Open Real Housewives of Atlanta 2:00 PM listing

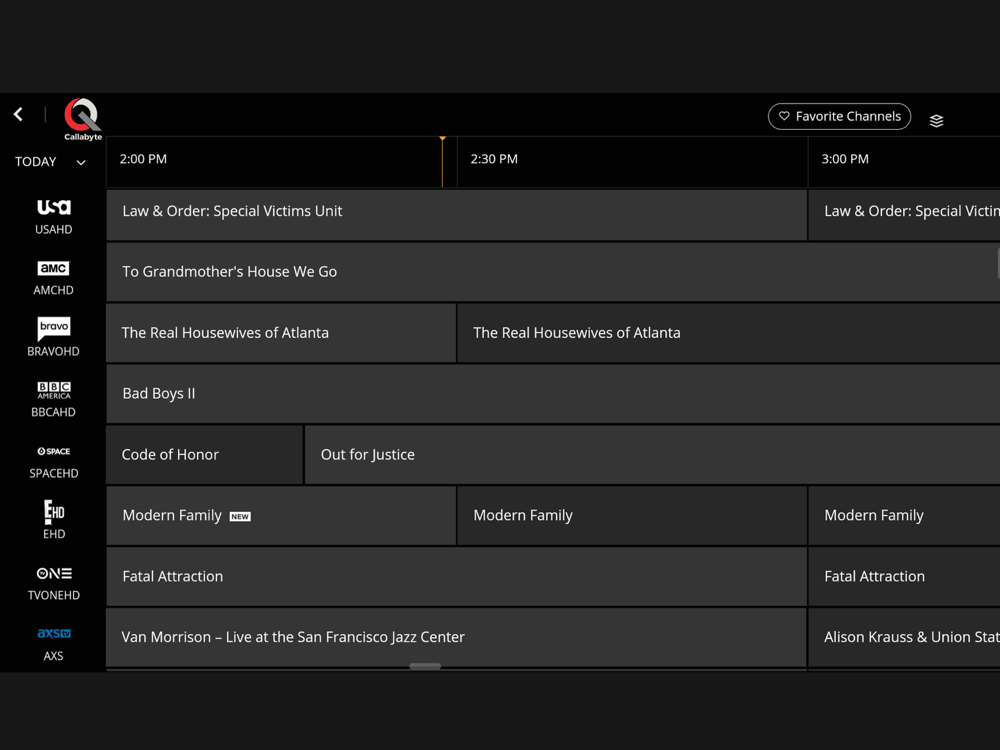click(281, 333)
